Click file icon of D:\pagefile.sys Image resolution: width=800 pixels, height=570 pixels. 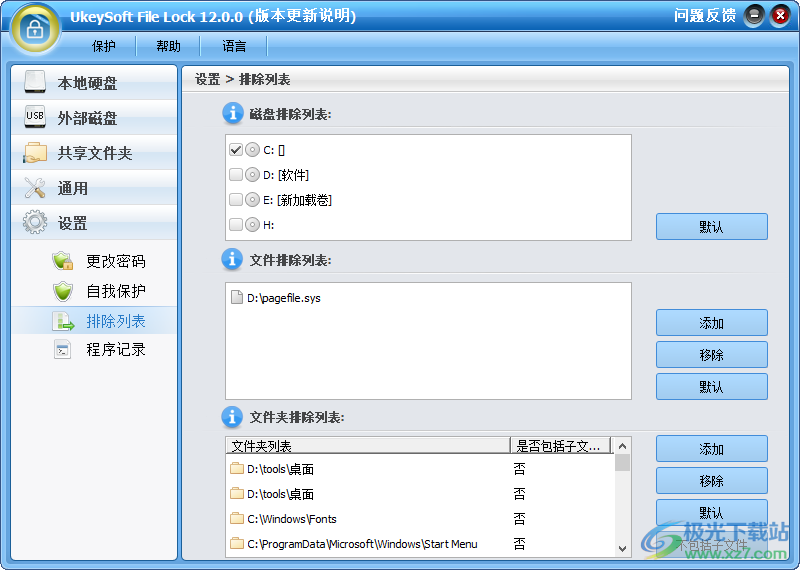point(236,297)
